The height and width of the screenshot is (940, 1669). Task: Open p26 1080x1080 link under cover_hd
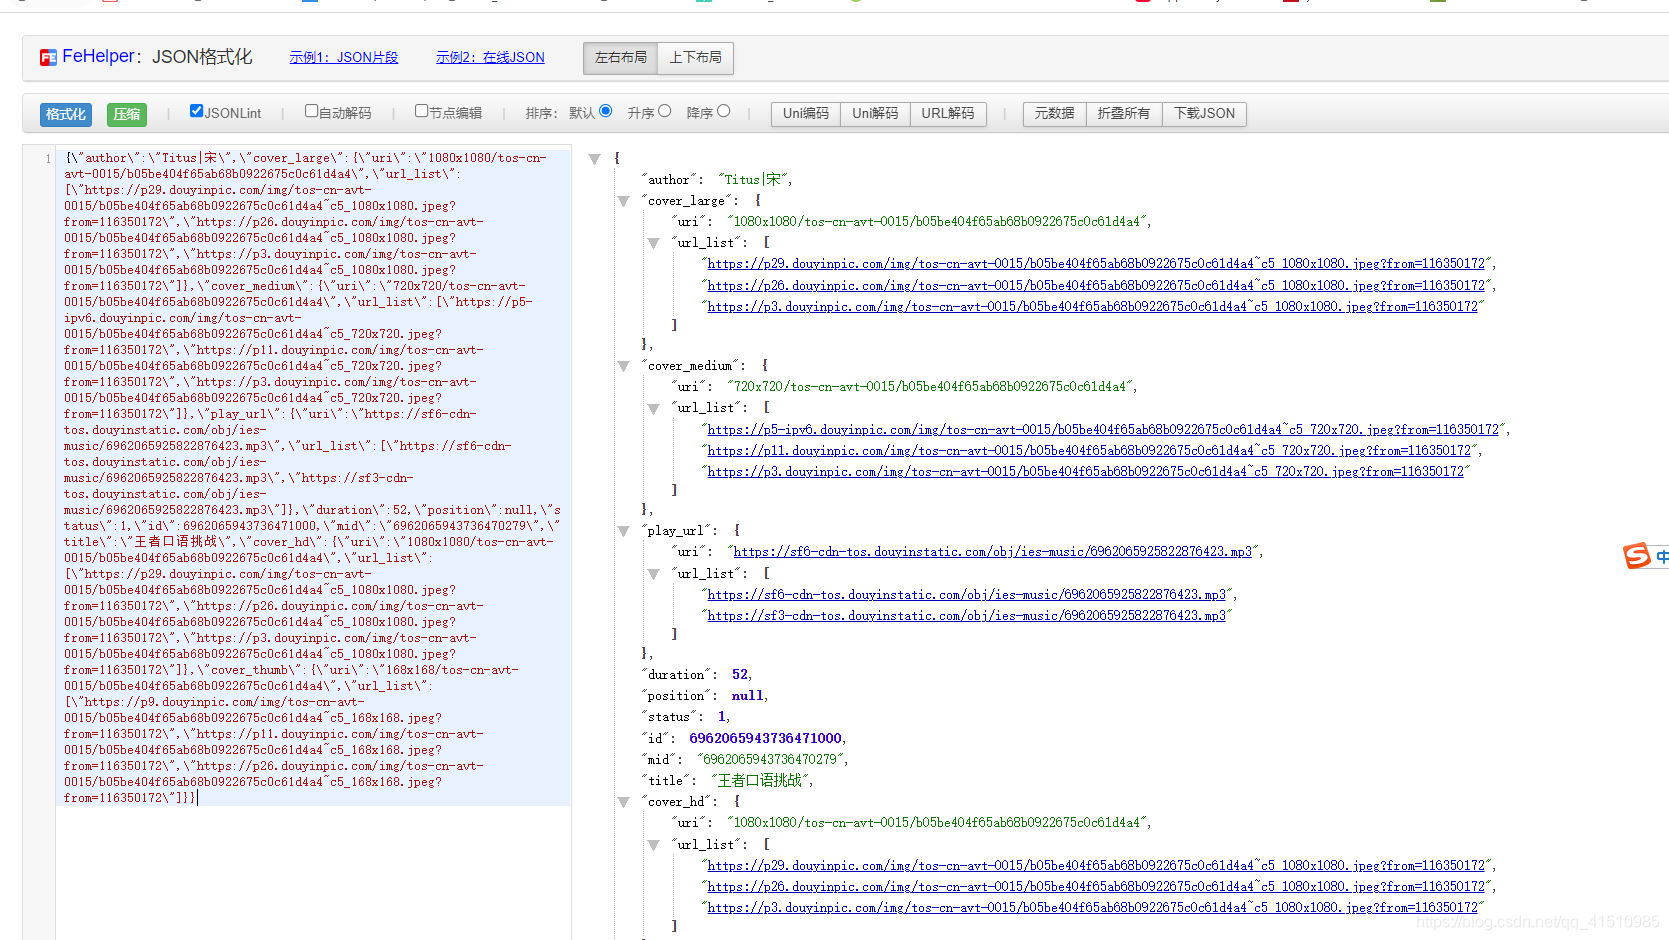(1096, 887)
